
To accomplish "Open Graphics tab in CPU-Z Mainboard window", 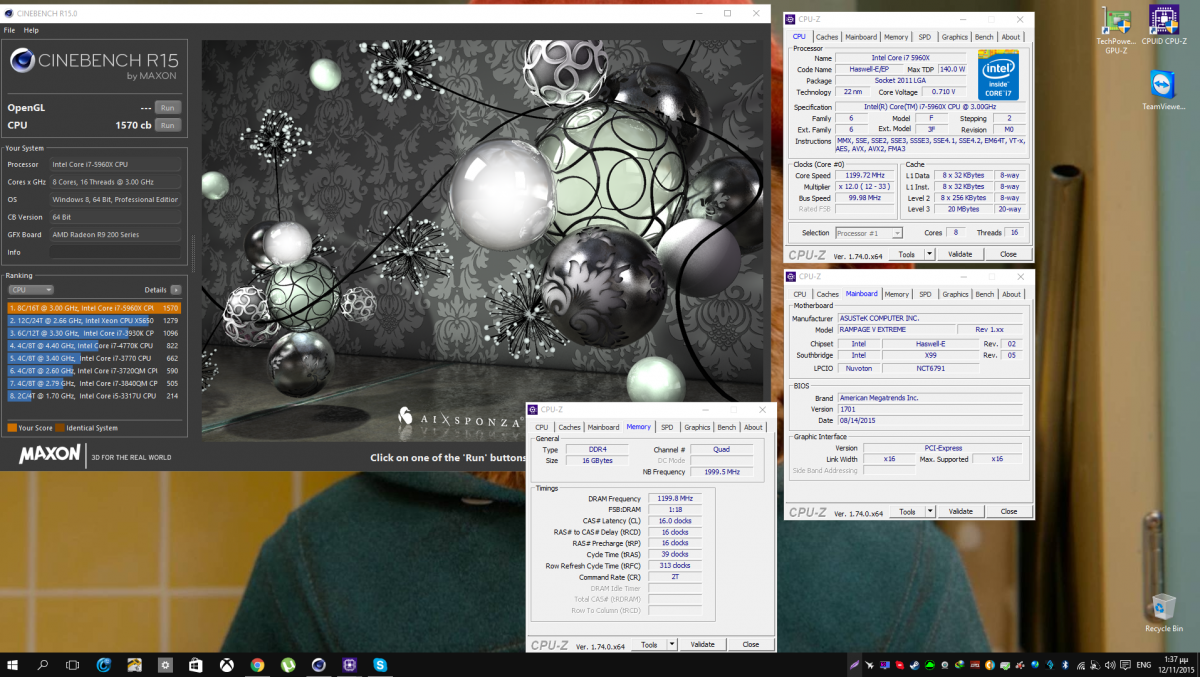I will click(x=955, y=294).
